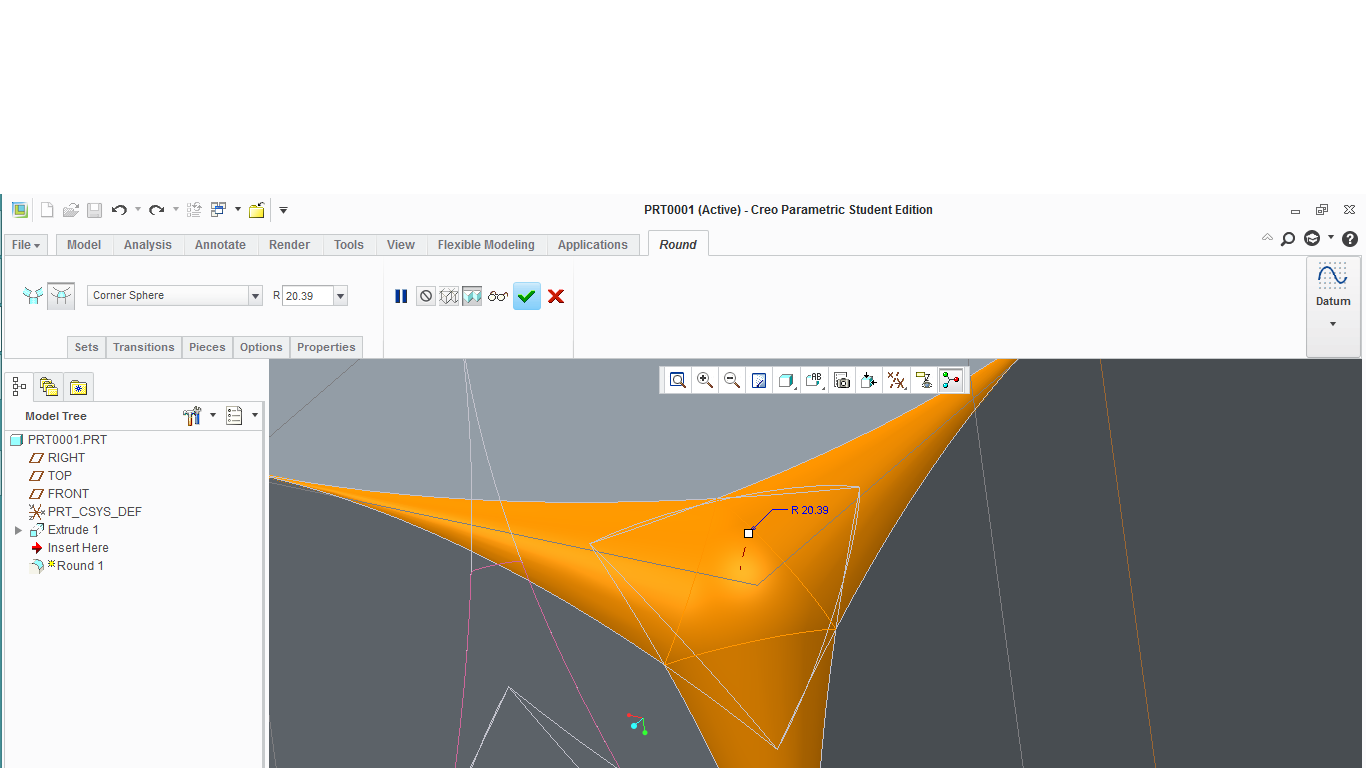The image size is (1366, 768).
Task: Expand the Extrude 1 feature
Action: tap(18, 530)
